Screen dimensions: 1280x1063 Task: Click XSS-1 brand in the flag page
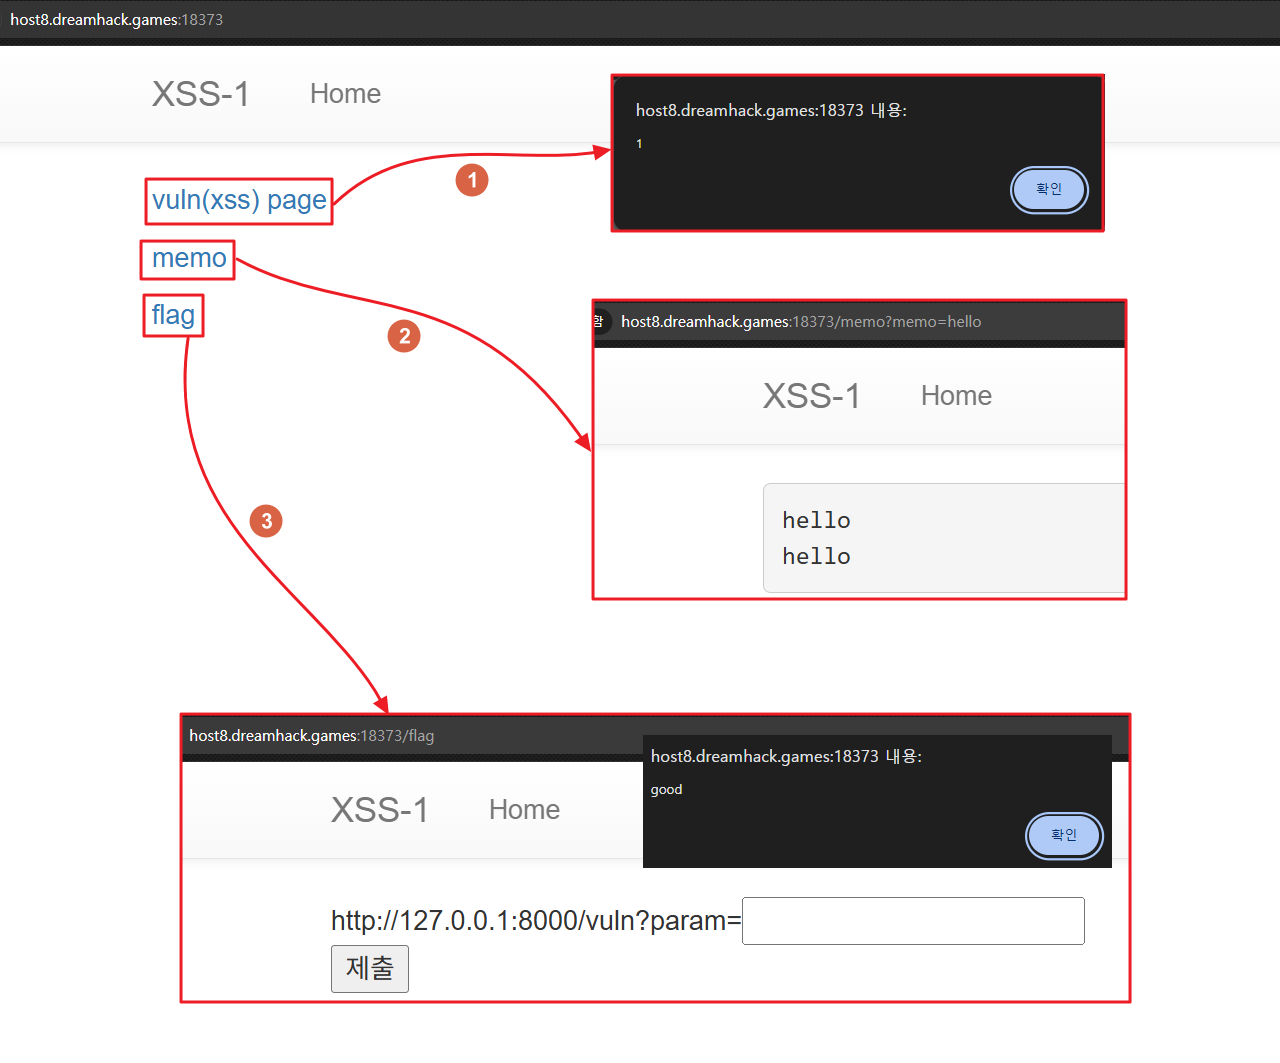pos(379,810)
